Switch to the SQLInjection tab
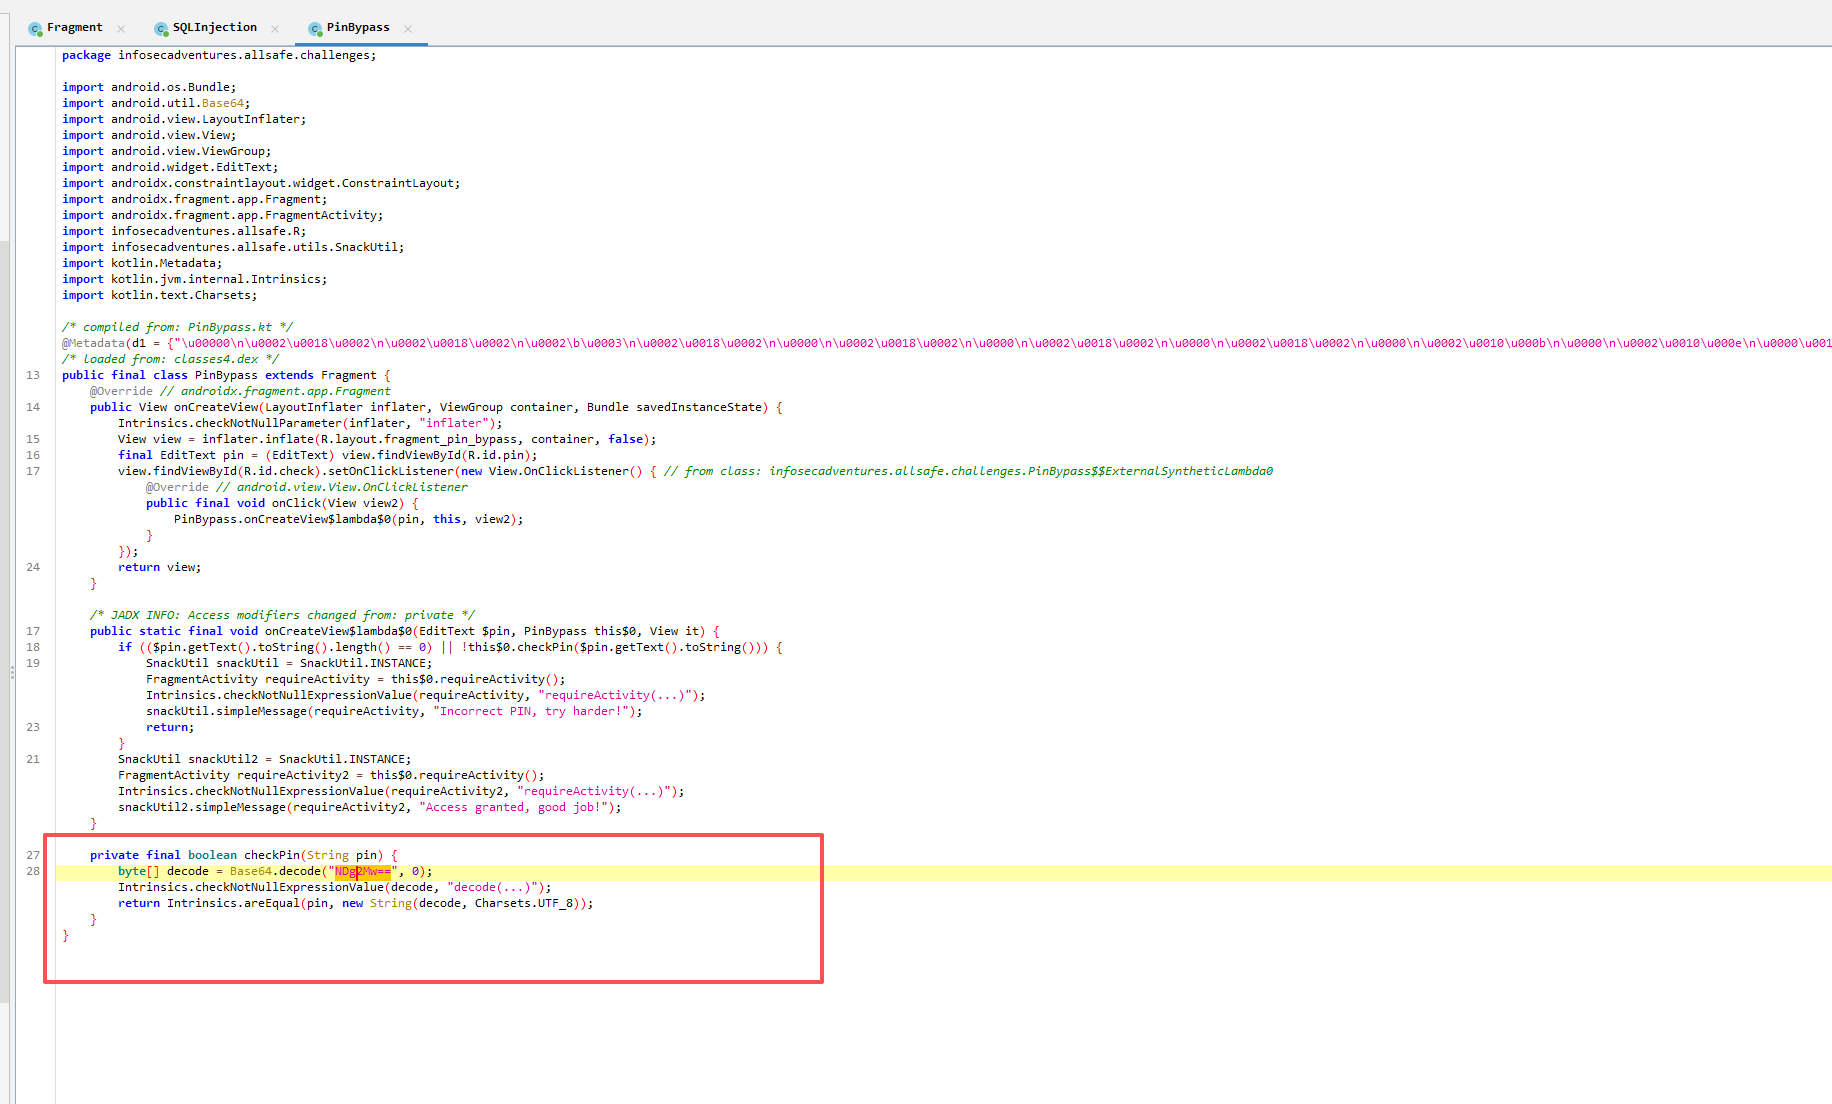This screenshot has height=1104, width=1832. click(214, 28)
